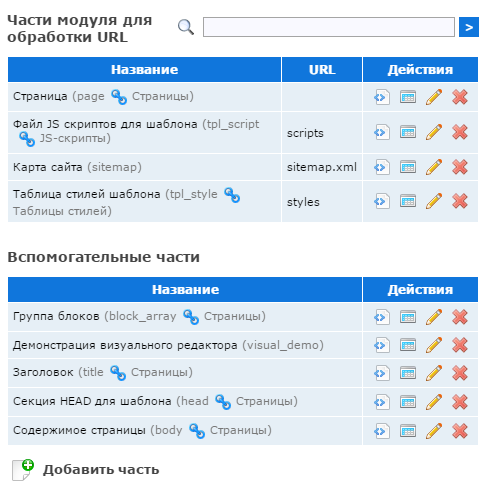Open table icon for Секция HEAD row
Image resolution: width=487 pixels, height=492 pixels.
click(x=408, y=402)
